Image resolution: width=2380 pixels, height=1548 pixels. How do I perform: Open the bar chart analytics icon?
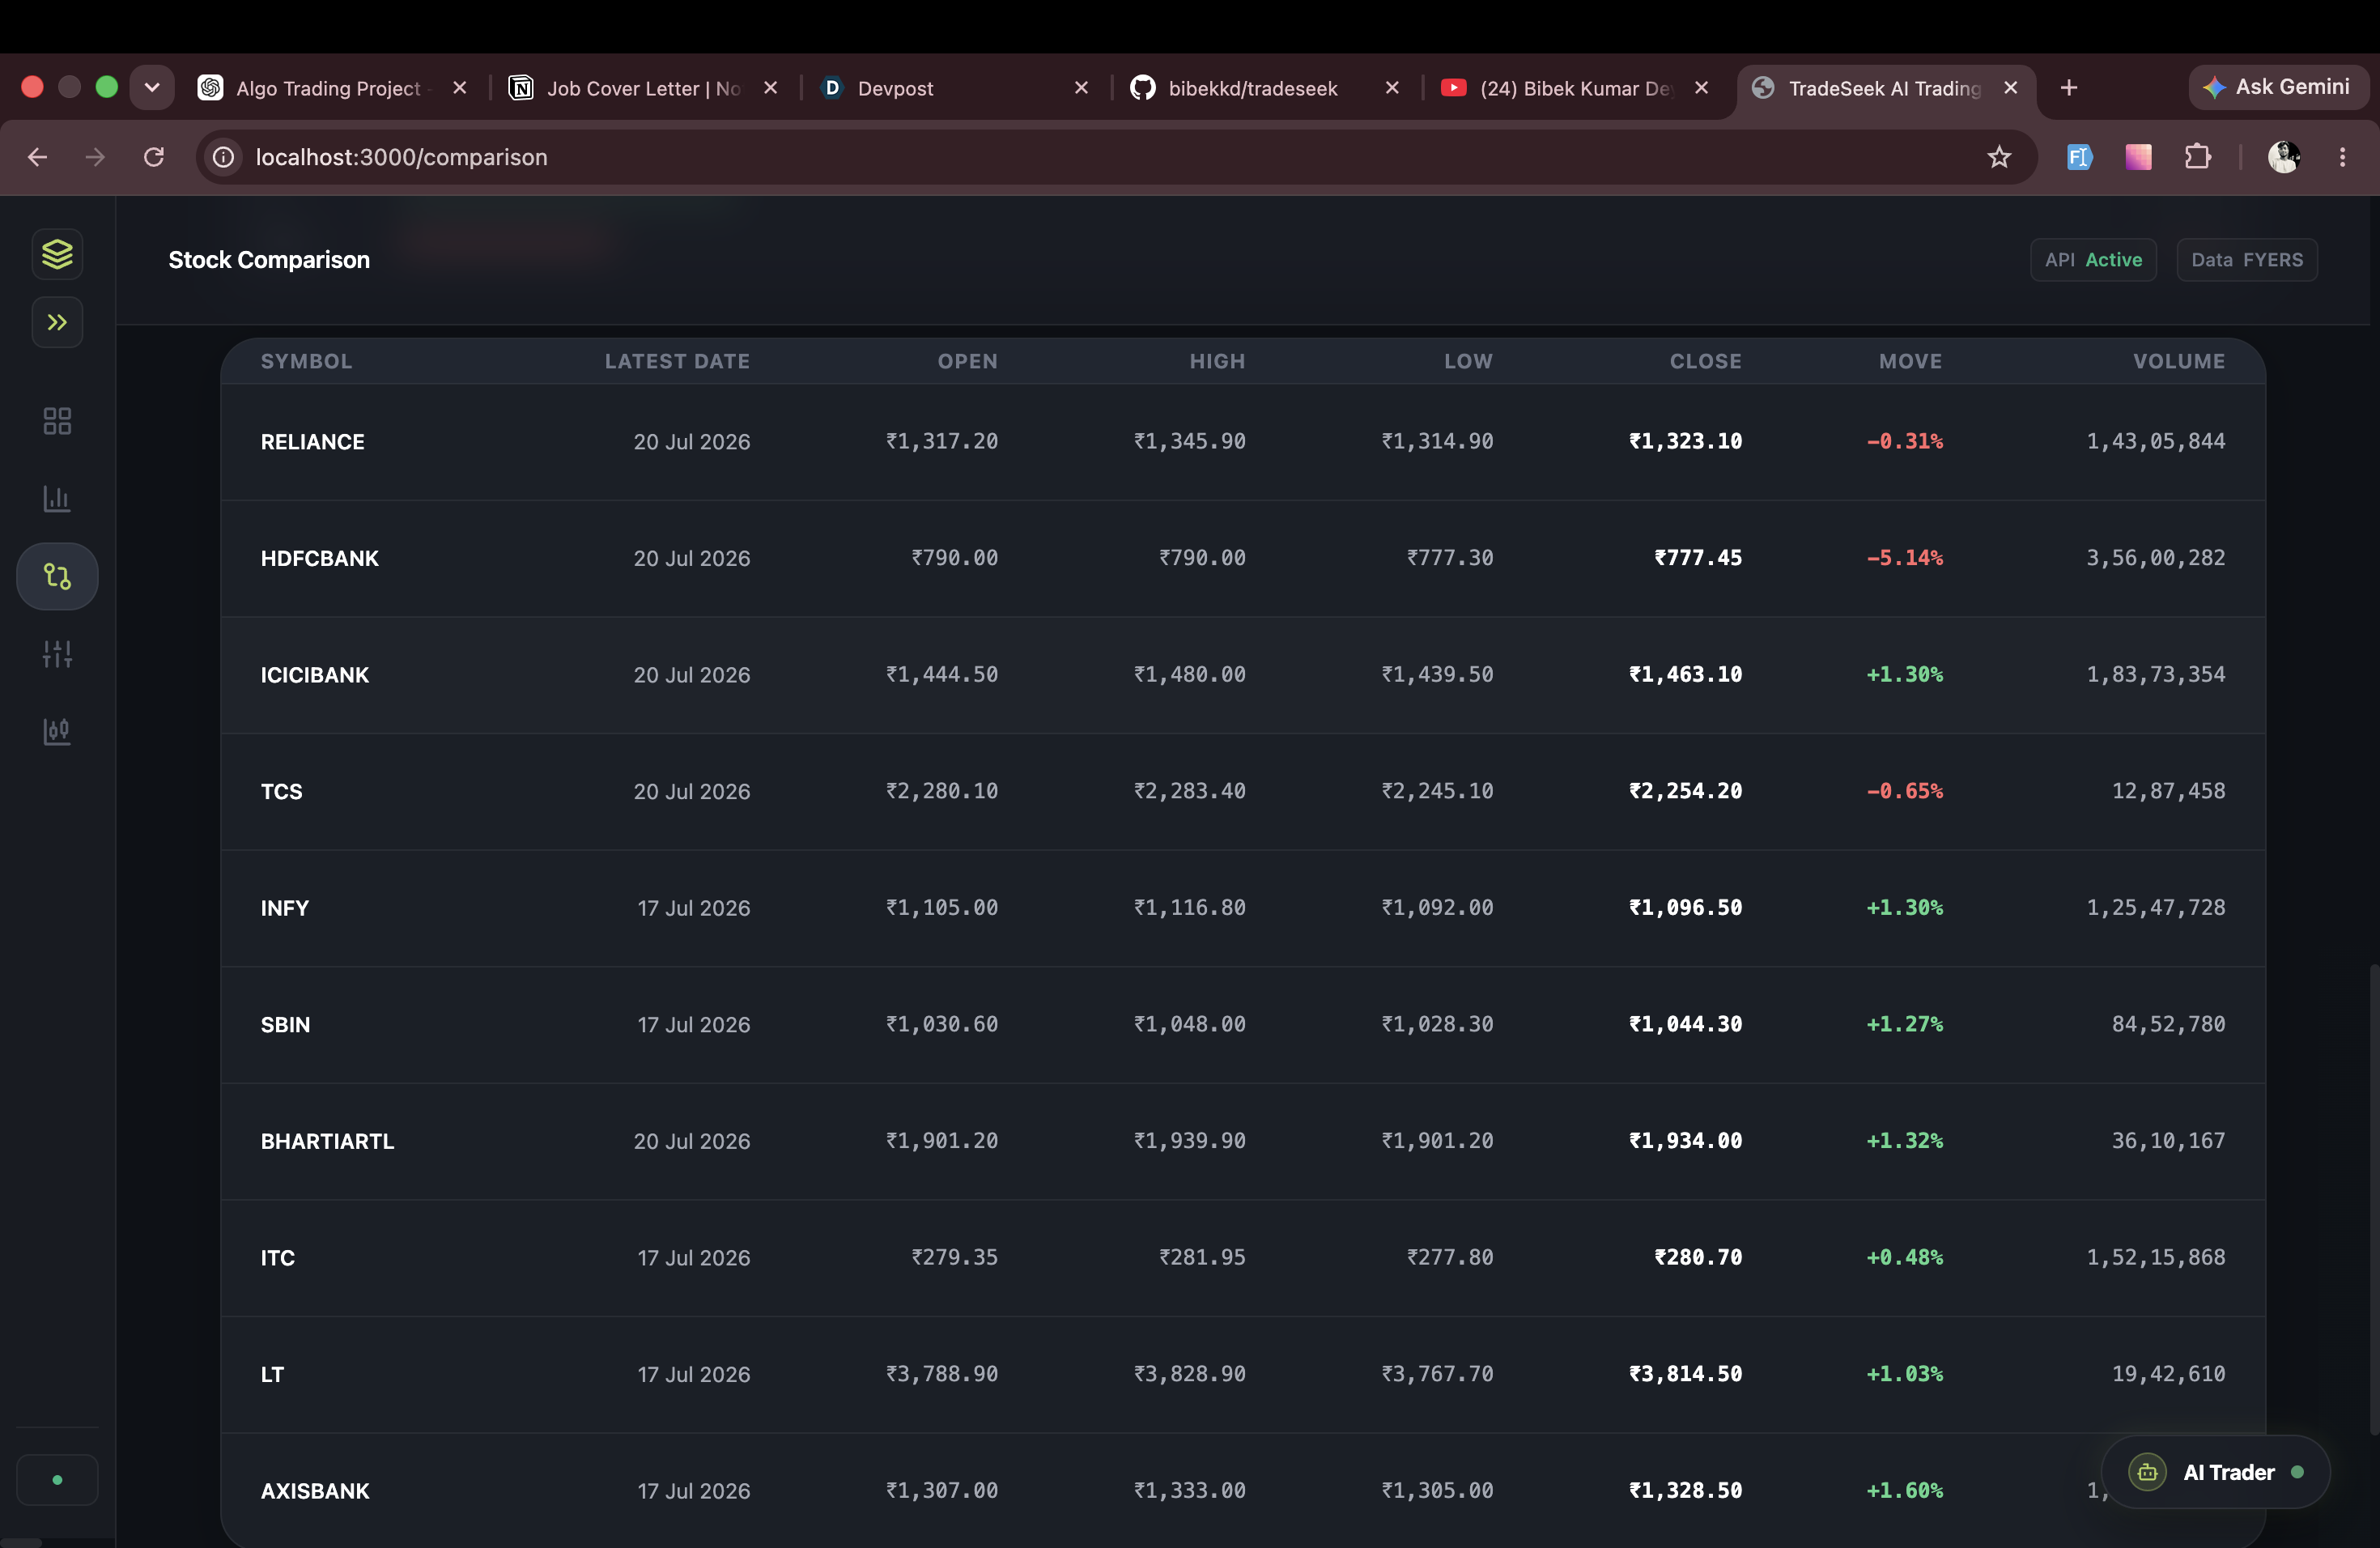57,498
